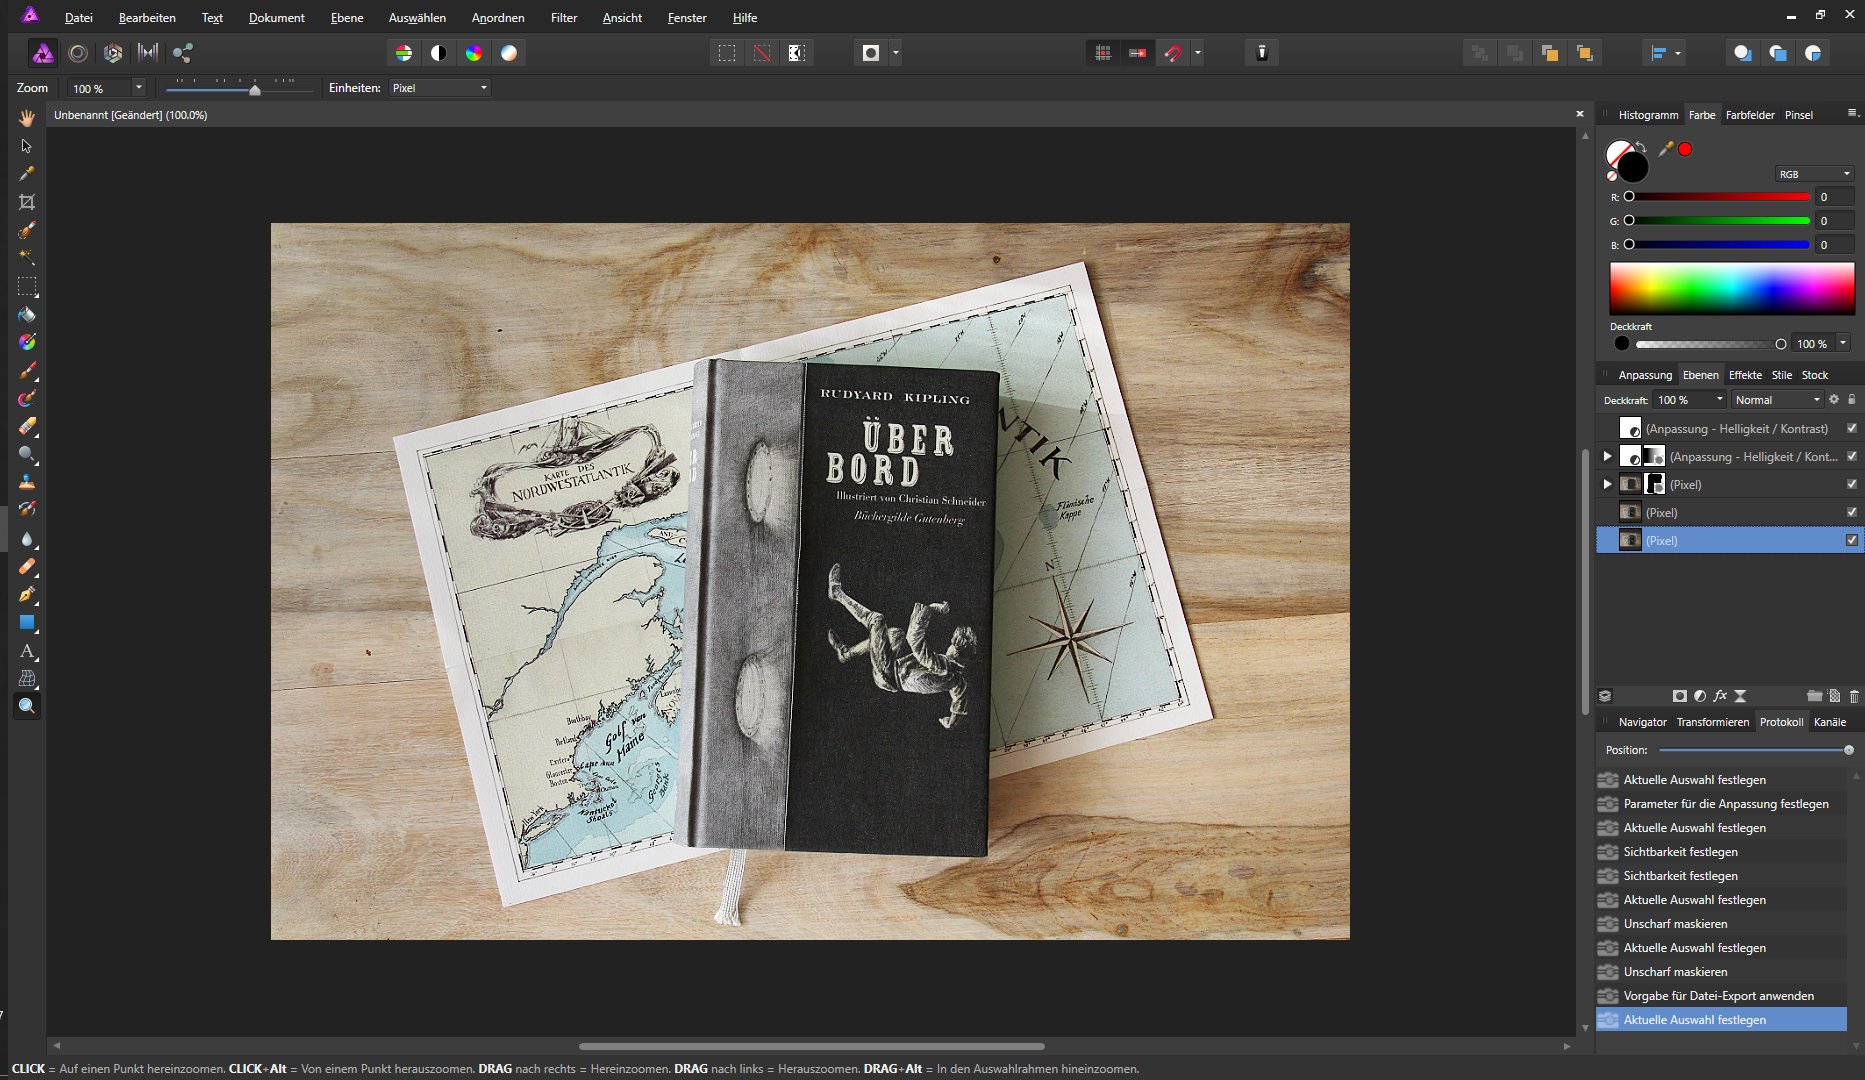This screenshot has height=1080, width=1865.
Task: Switch to the Develop persona
Action: (113, 53)
